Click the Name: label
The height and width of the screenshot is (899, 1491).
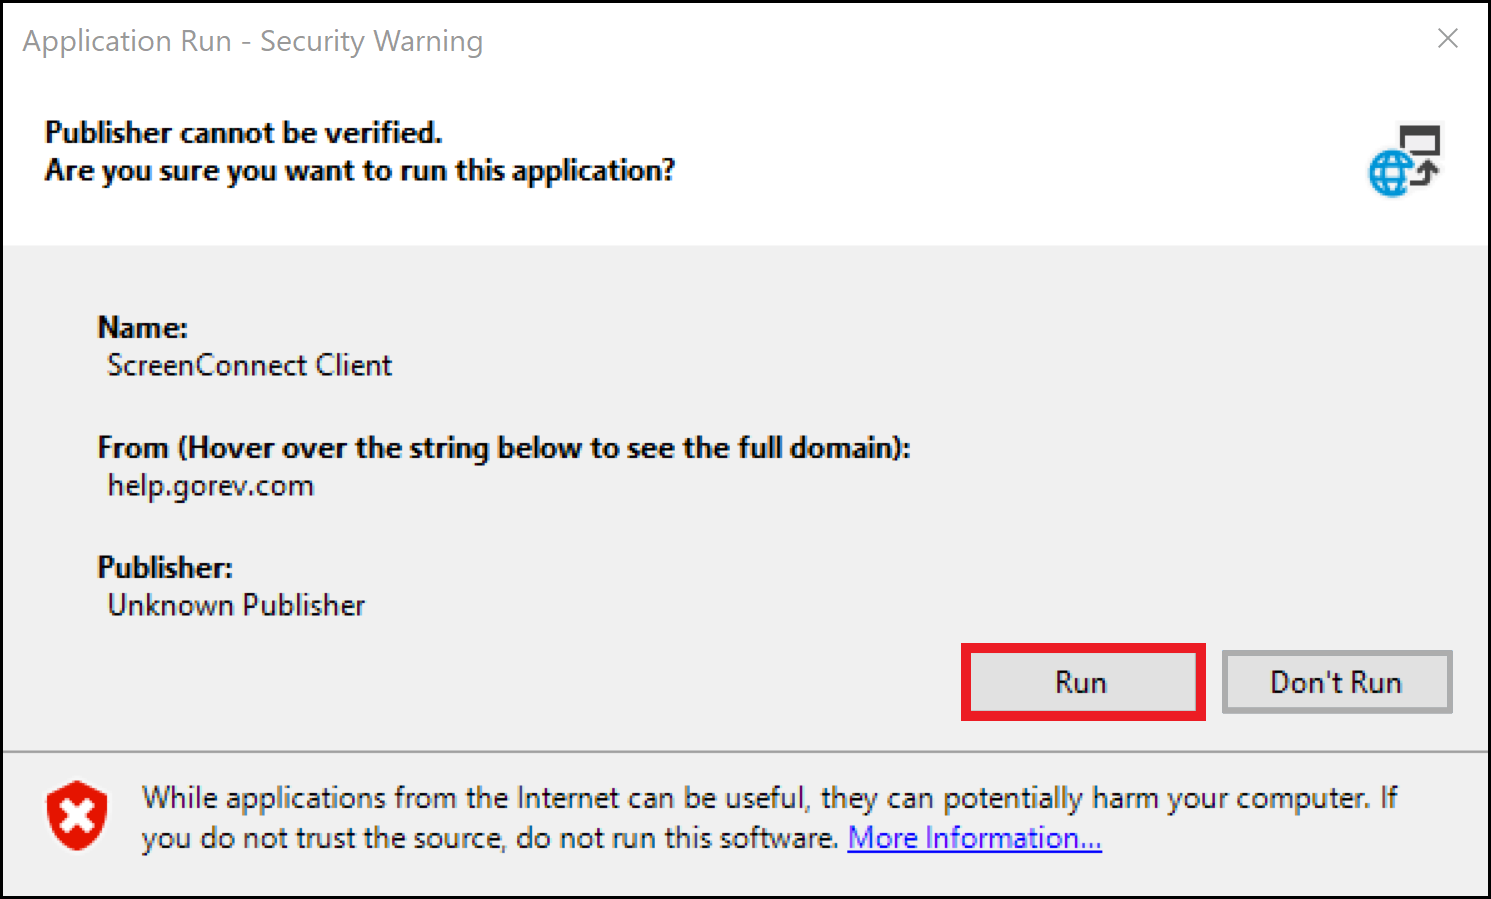143,327
